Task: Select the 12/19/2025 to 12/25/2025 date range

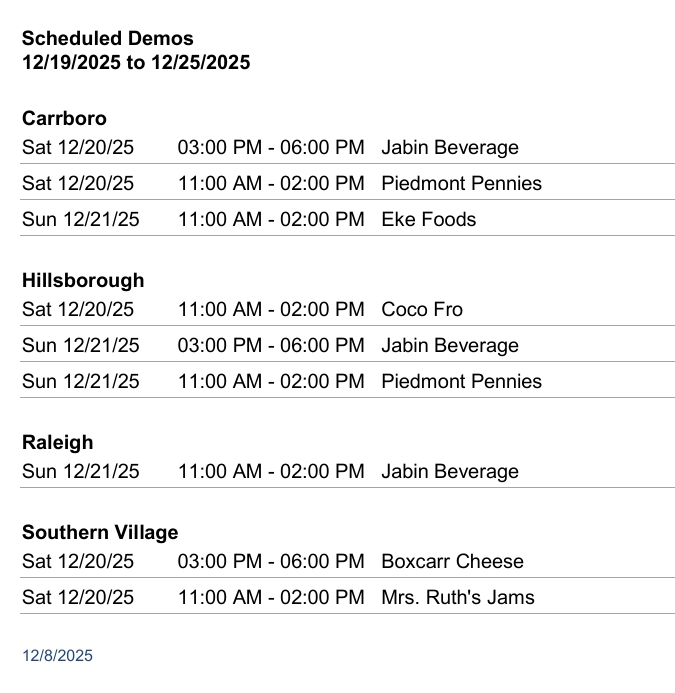Action: point(136,63)
